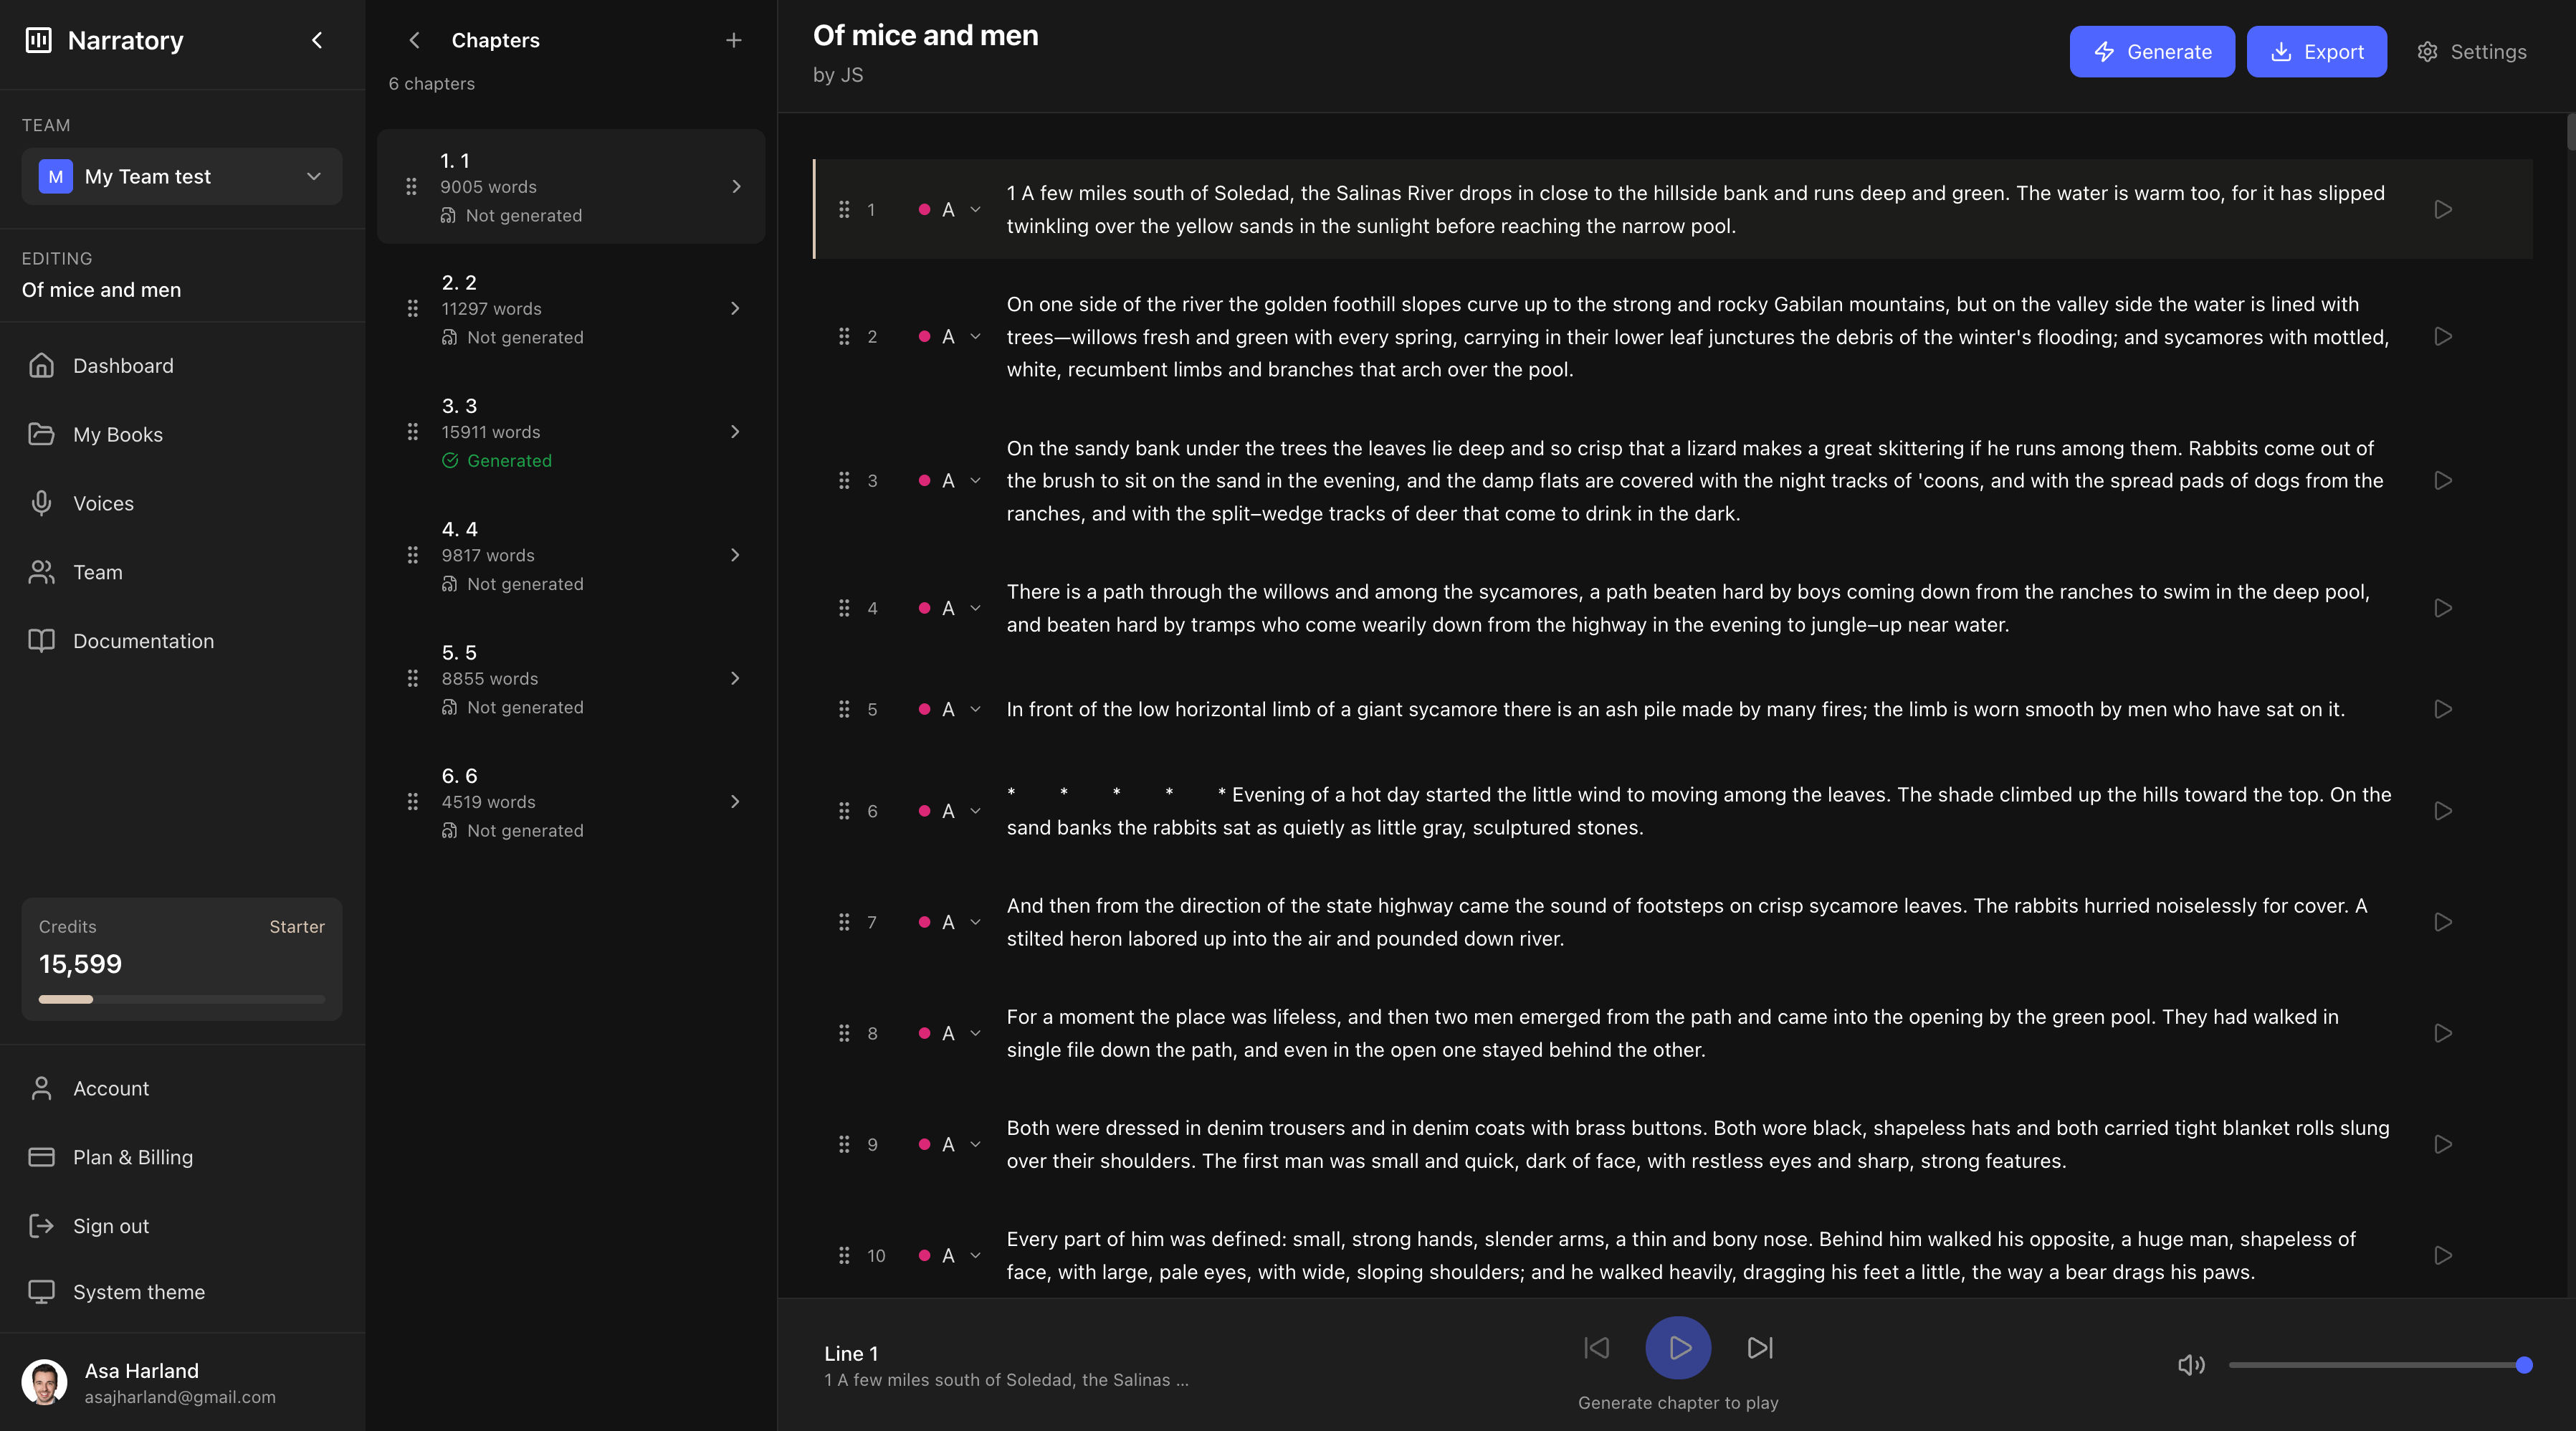Play line 5 audio preview

pos(2442,709)
